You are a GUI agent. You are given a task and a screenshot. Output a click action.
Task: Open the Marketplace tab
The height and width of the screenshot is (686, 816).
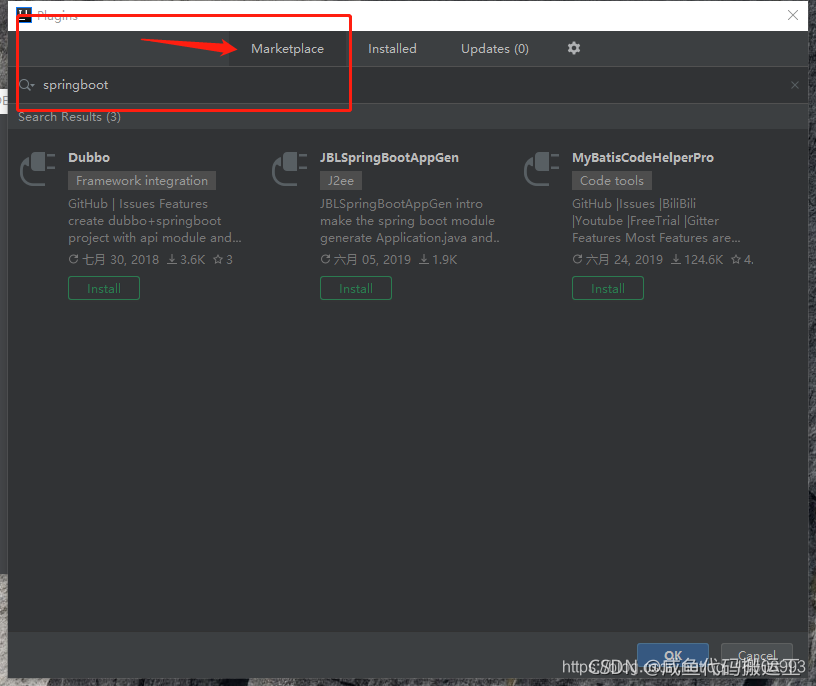click(x=287, y=49)
